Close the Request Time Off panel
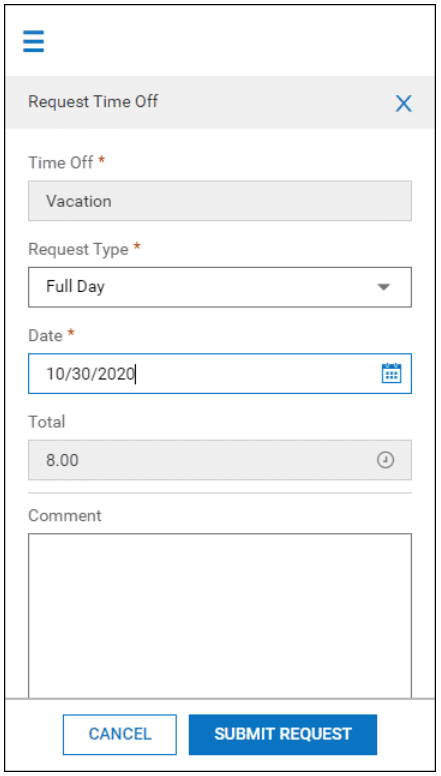 point(403,103)
